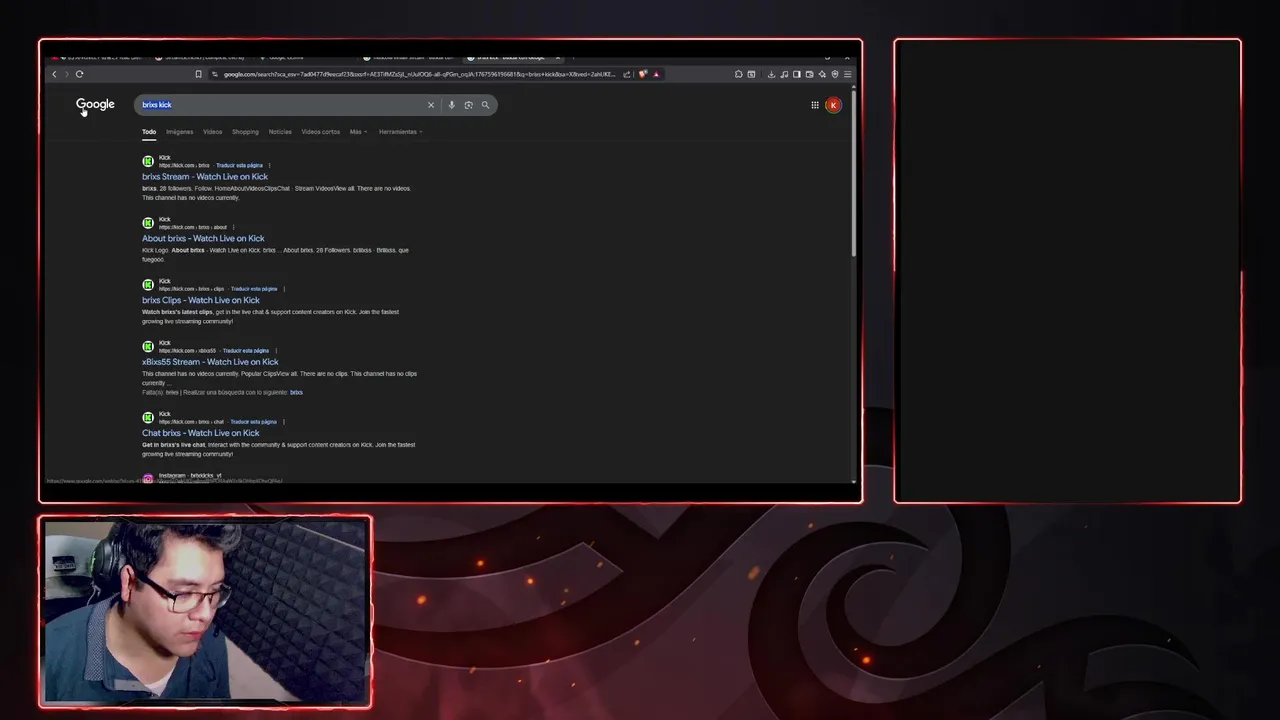This screenshot has width=1280, height=720.
Task: Toggle the sidebar panel icon in the toolbar
Action: 797,74
